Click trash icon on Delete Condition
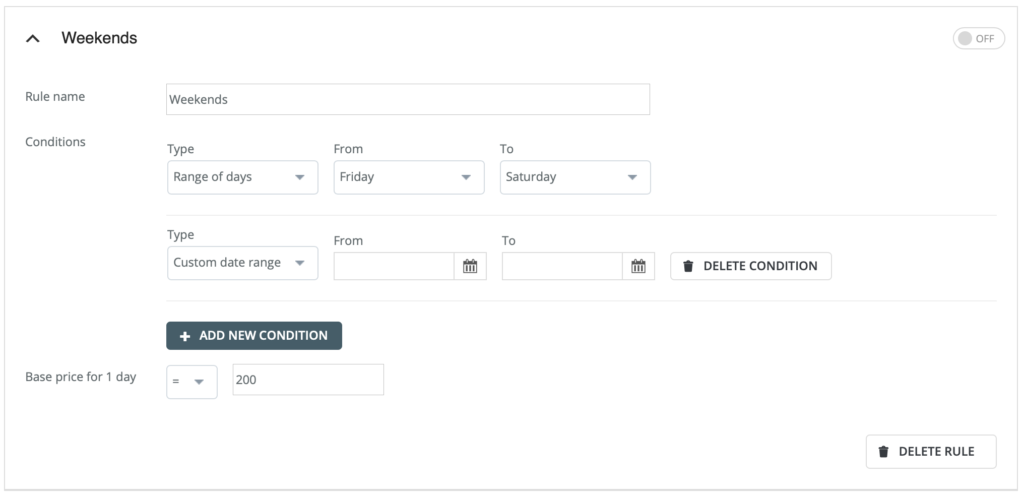 [x=688, y=266]
